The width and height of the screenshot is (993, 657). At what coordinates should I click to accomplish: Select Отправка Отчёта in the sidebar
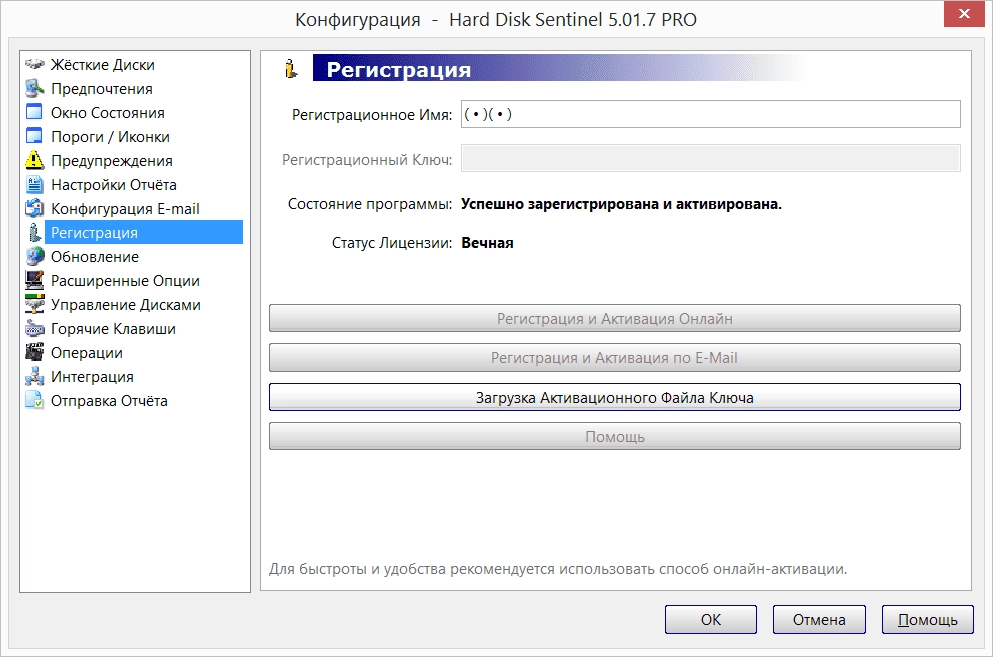pyautogui.click(x=110, y=402)
